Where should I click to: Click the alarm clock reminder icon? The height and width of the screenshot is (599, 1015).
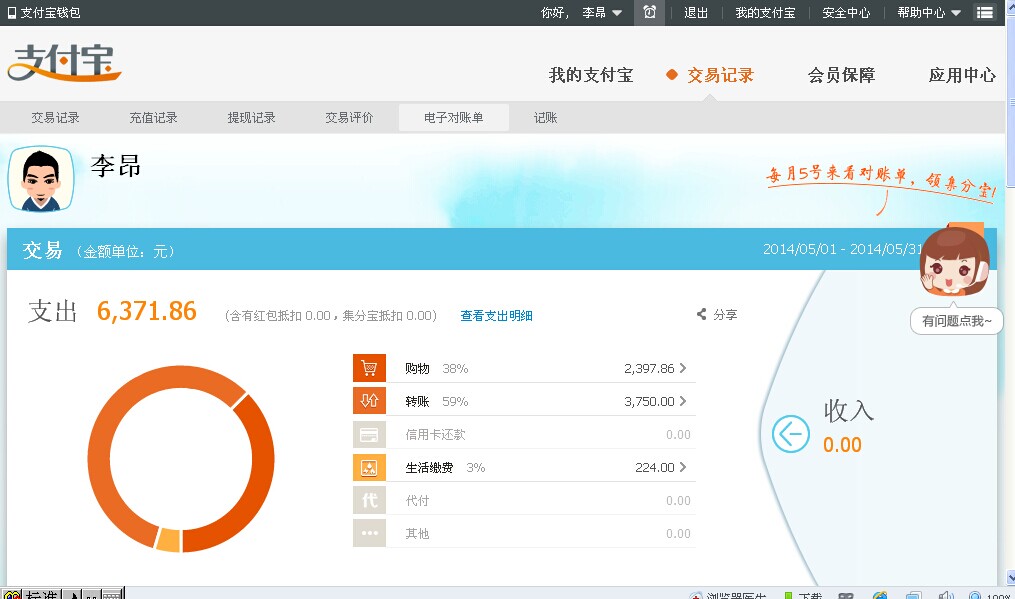tap(650, 13)
